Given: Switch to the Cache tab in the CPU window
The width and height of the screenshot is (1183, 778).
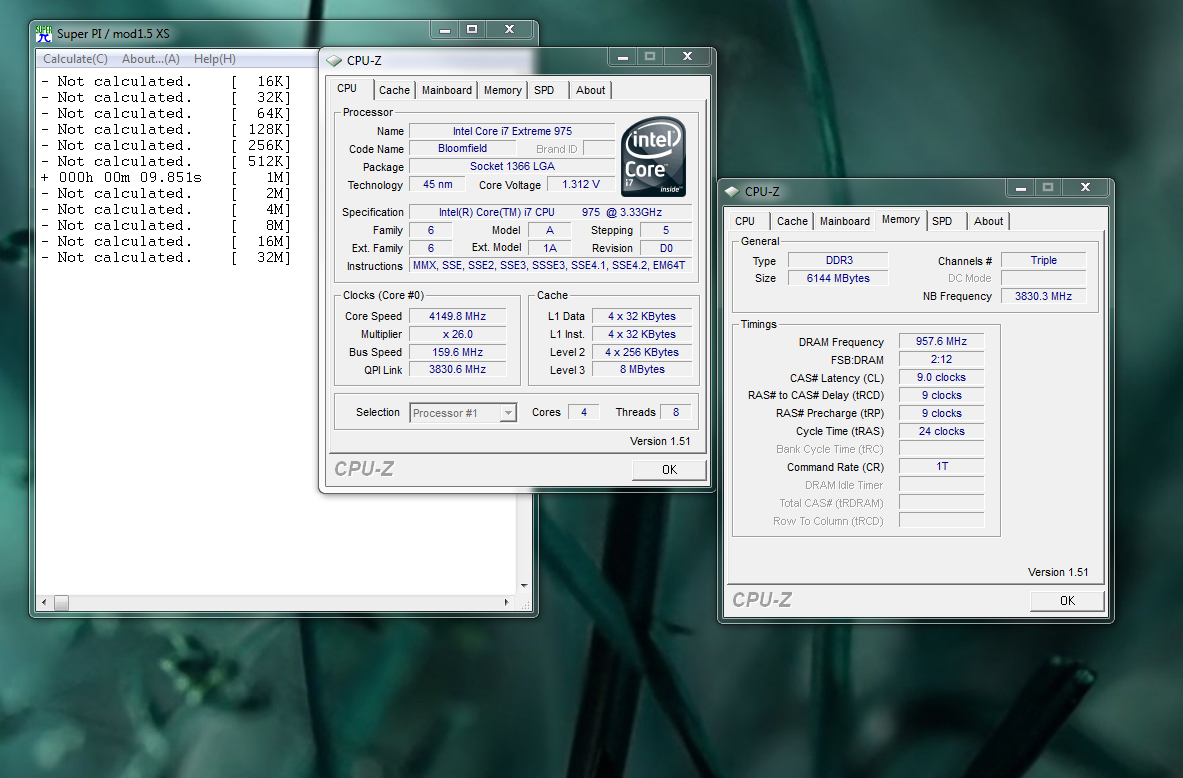Looking at the screenshot, I should click(x=394, y=90).
